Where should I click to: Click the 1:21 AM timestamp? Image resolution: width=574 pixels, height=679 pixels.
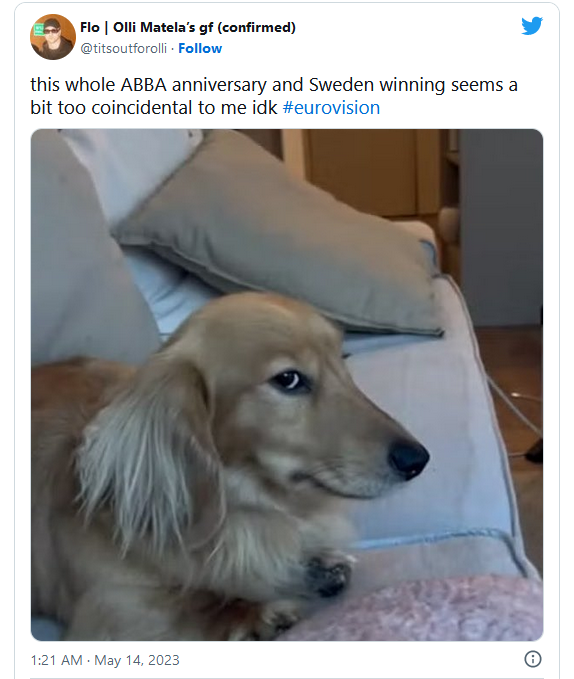click(56, 660)
